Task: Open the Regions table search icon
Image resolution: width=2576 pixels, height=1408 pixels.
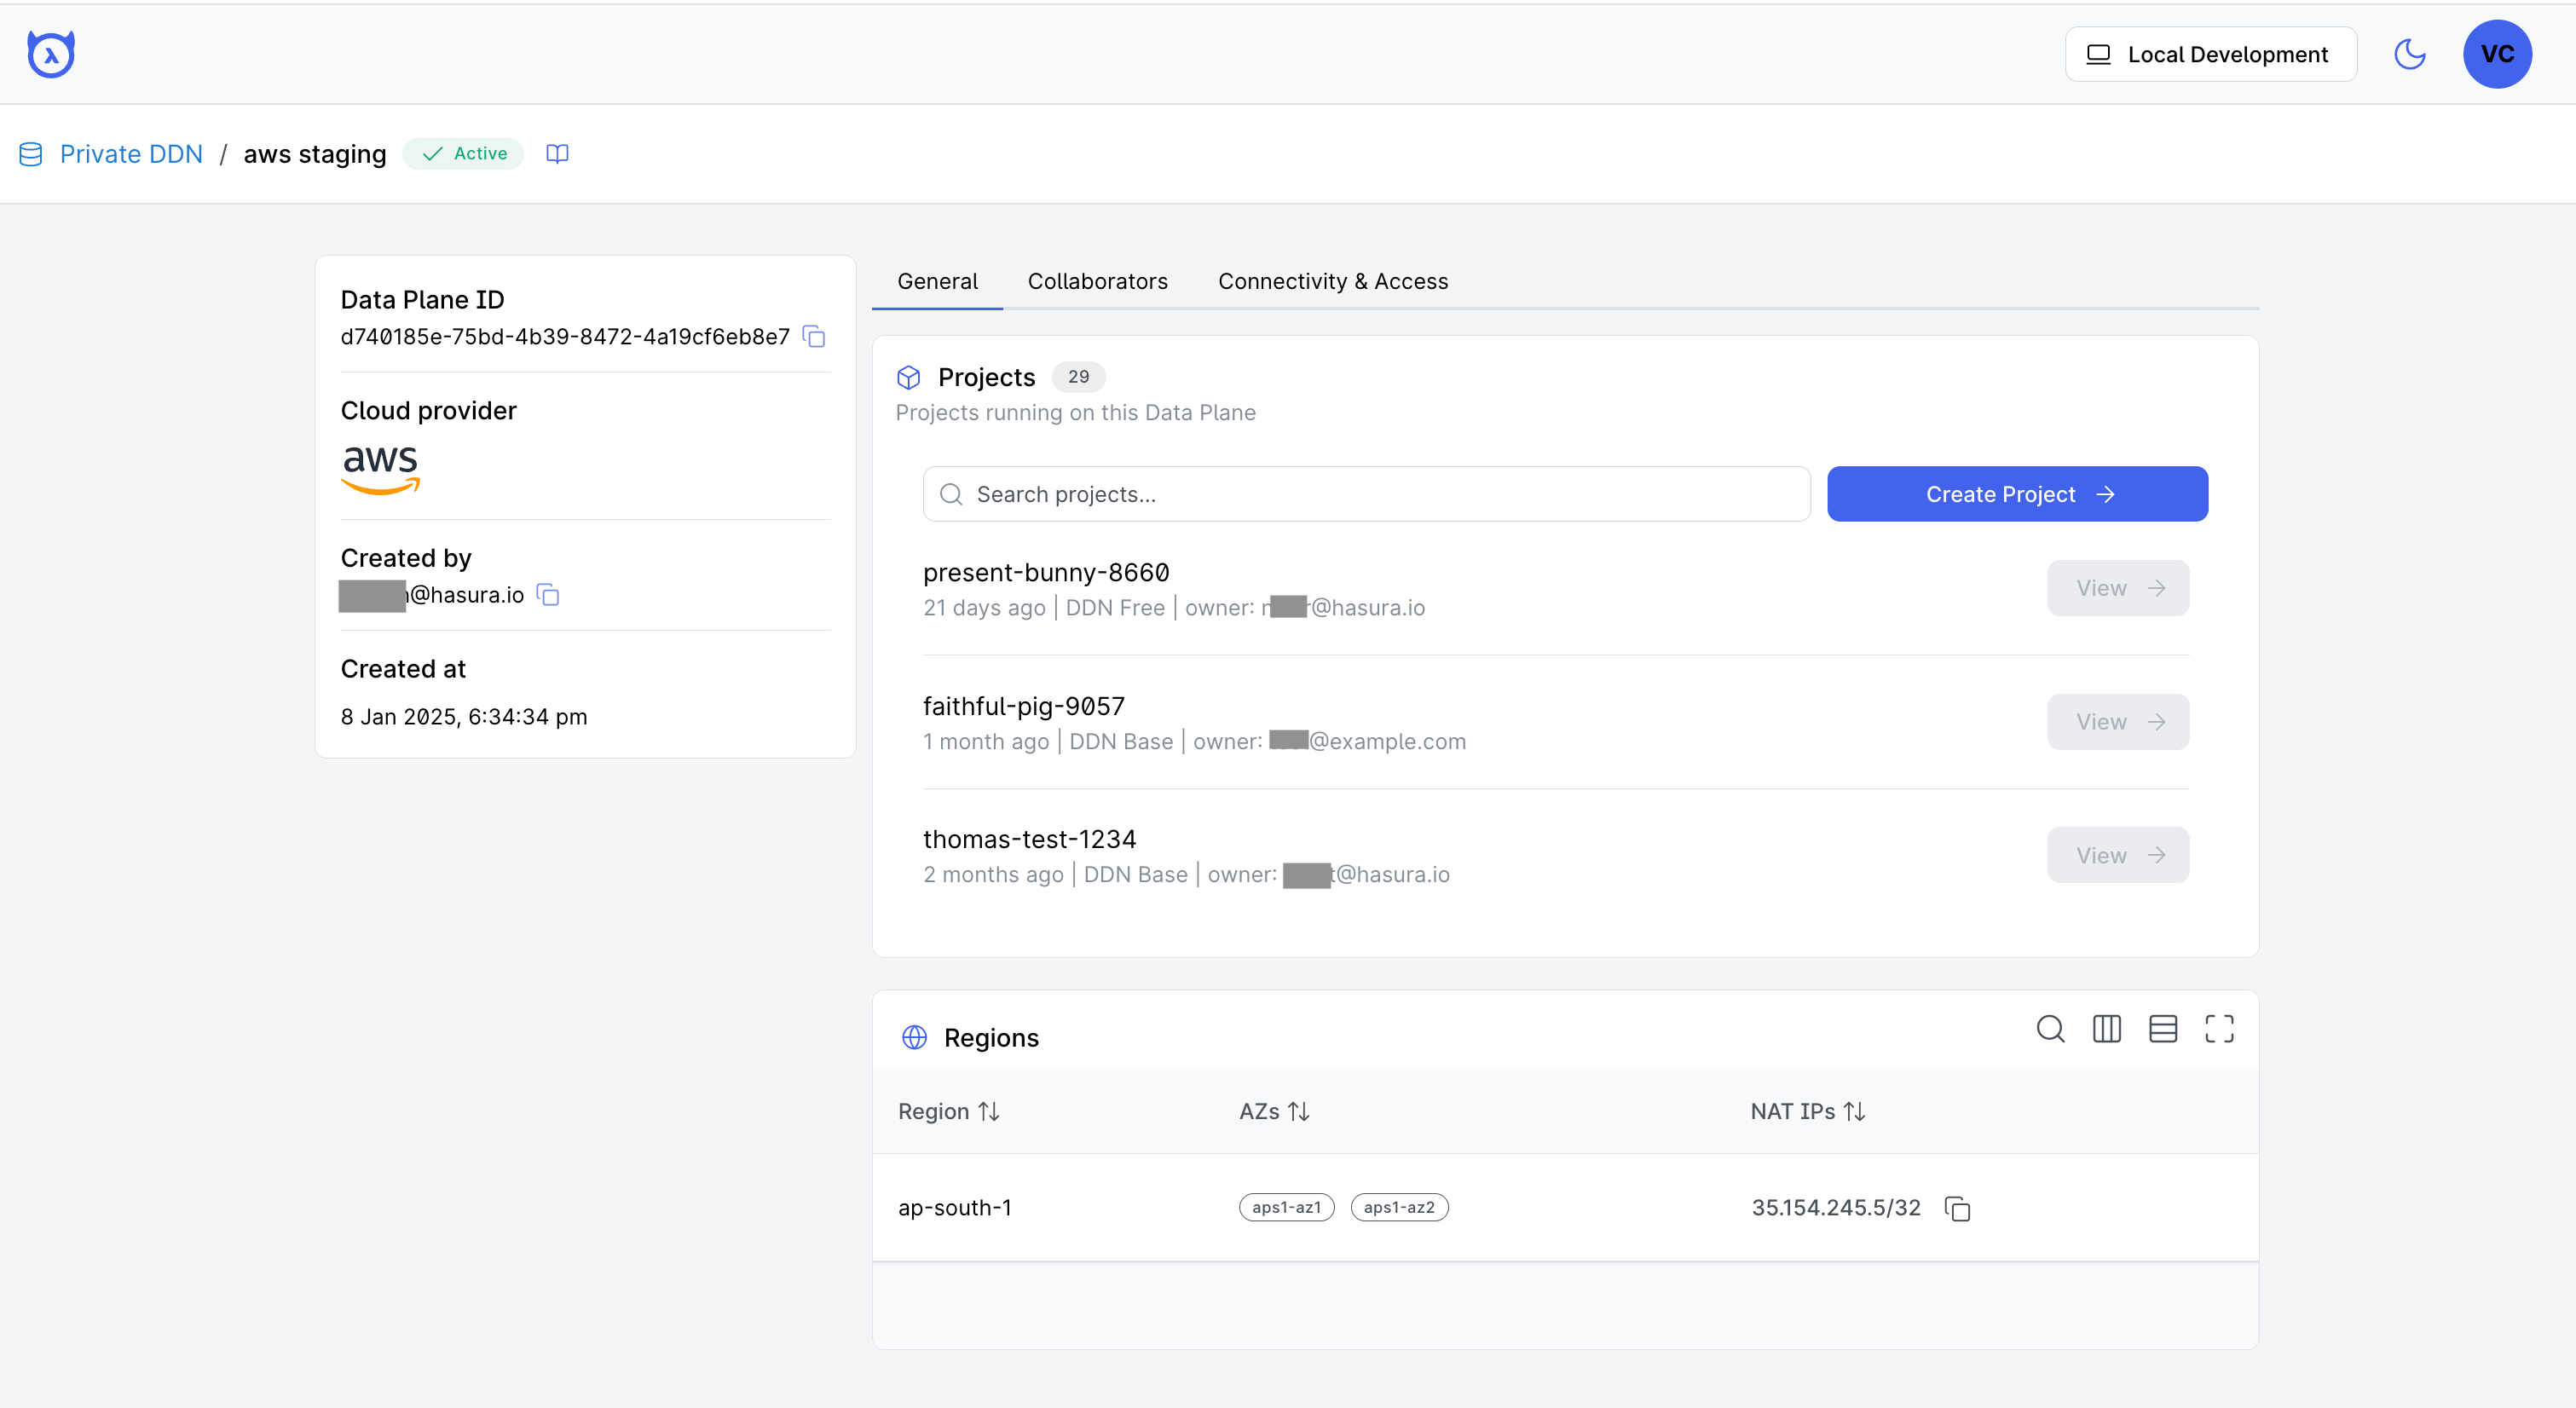Action: coord(2050,1029)
